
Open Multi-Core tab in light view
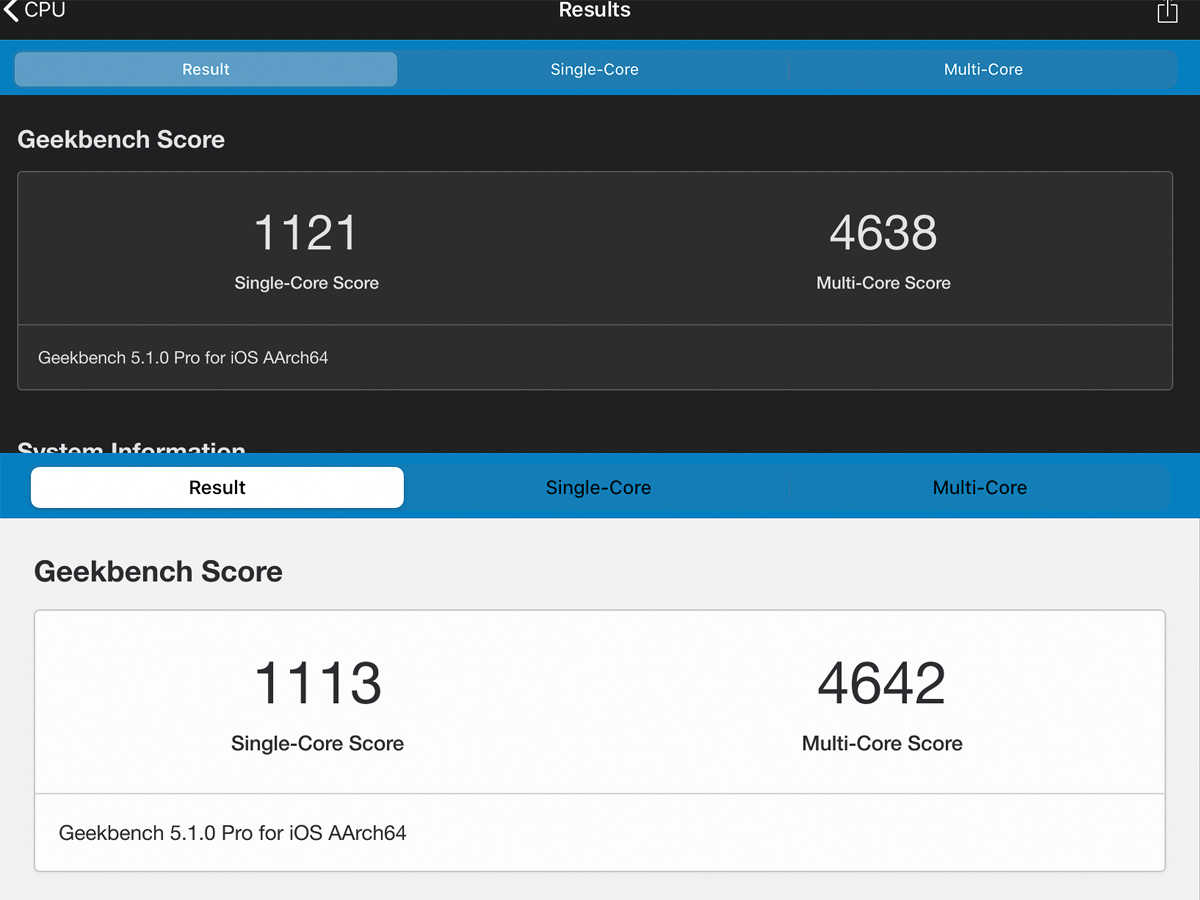(980, 488)
